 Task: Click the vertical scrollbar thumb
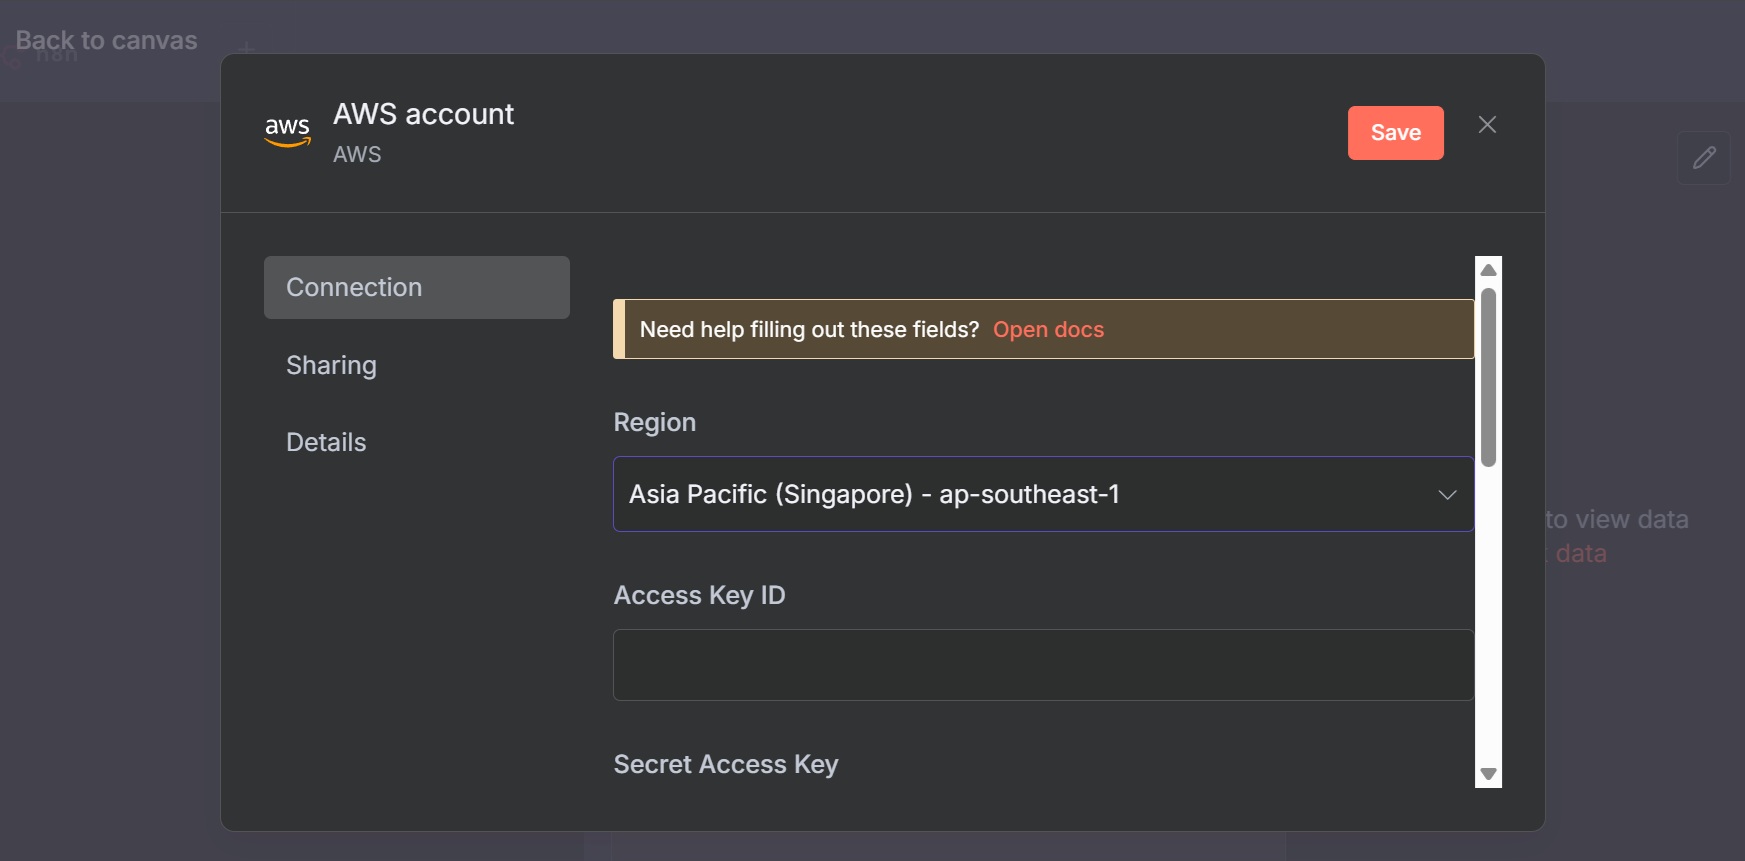coord(1488,377)
